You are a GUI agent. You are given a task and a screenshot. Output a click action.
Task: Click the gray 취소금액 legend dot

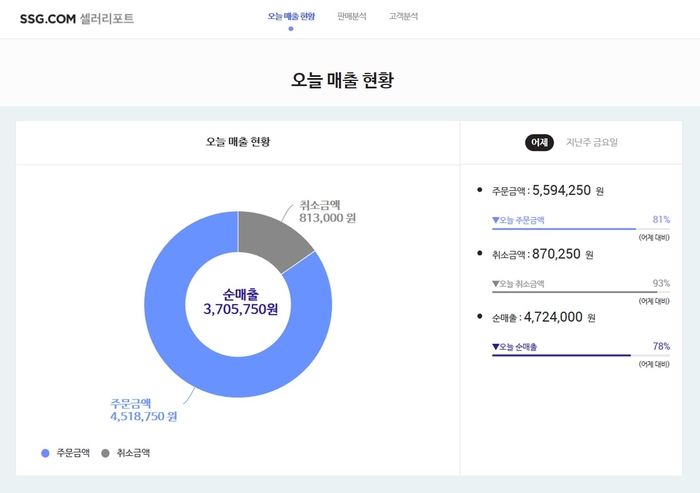point(105,453)
